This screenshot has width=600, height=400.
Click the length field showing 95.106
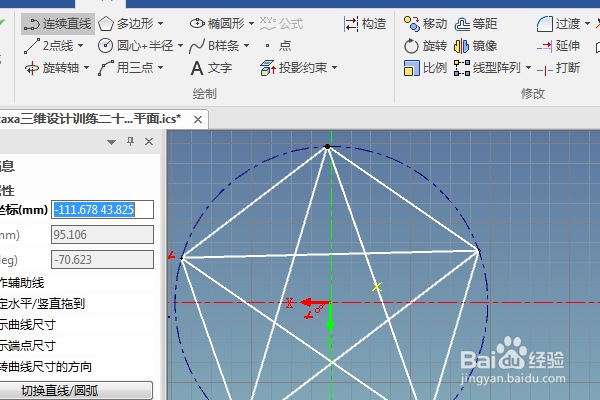103,234
